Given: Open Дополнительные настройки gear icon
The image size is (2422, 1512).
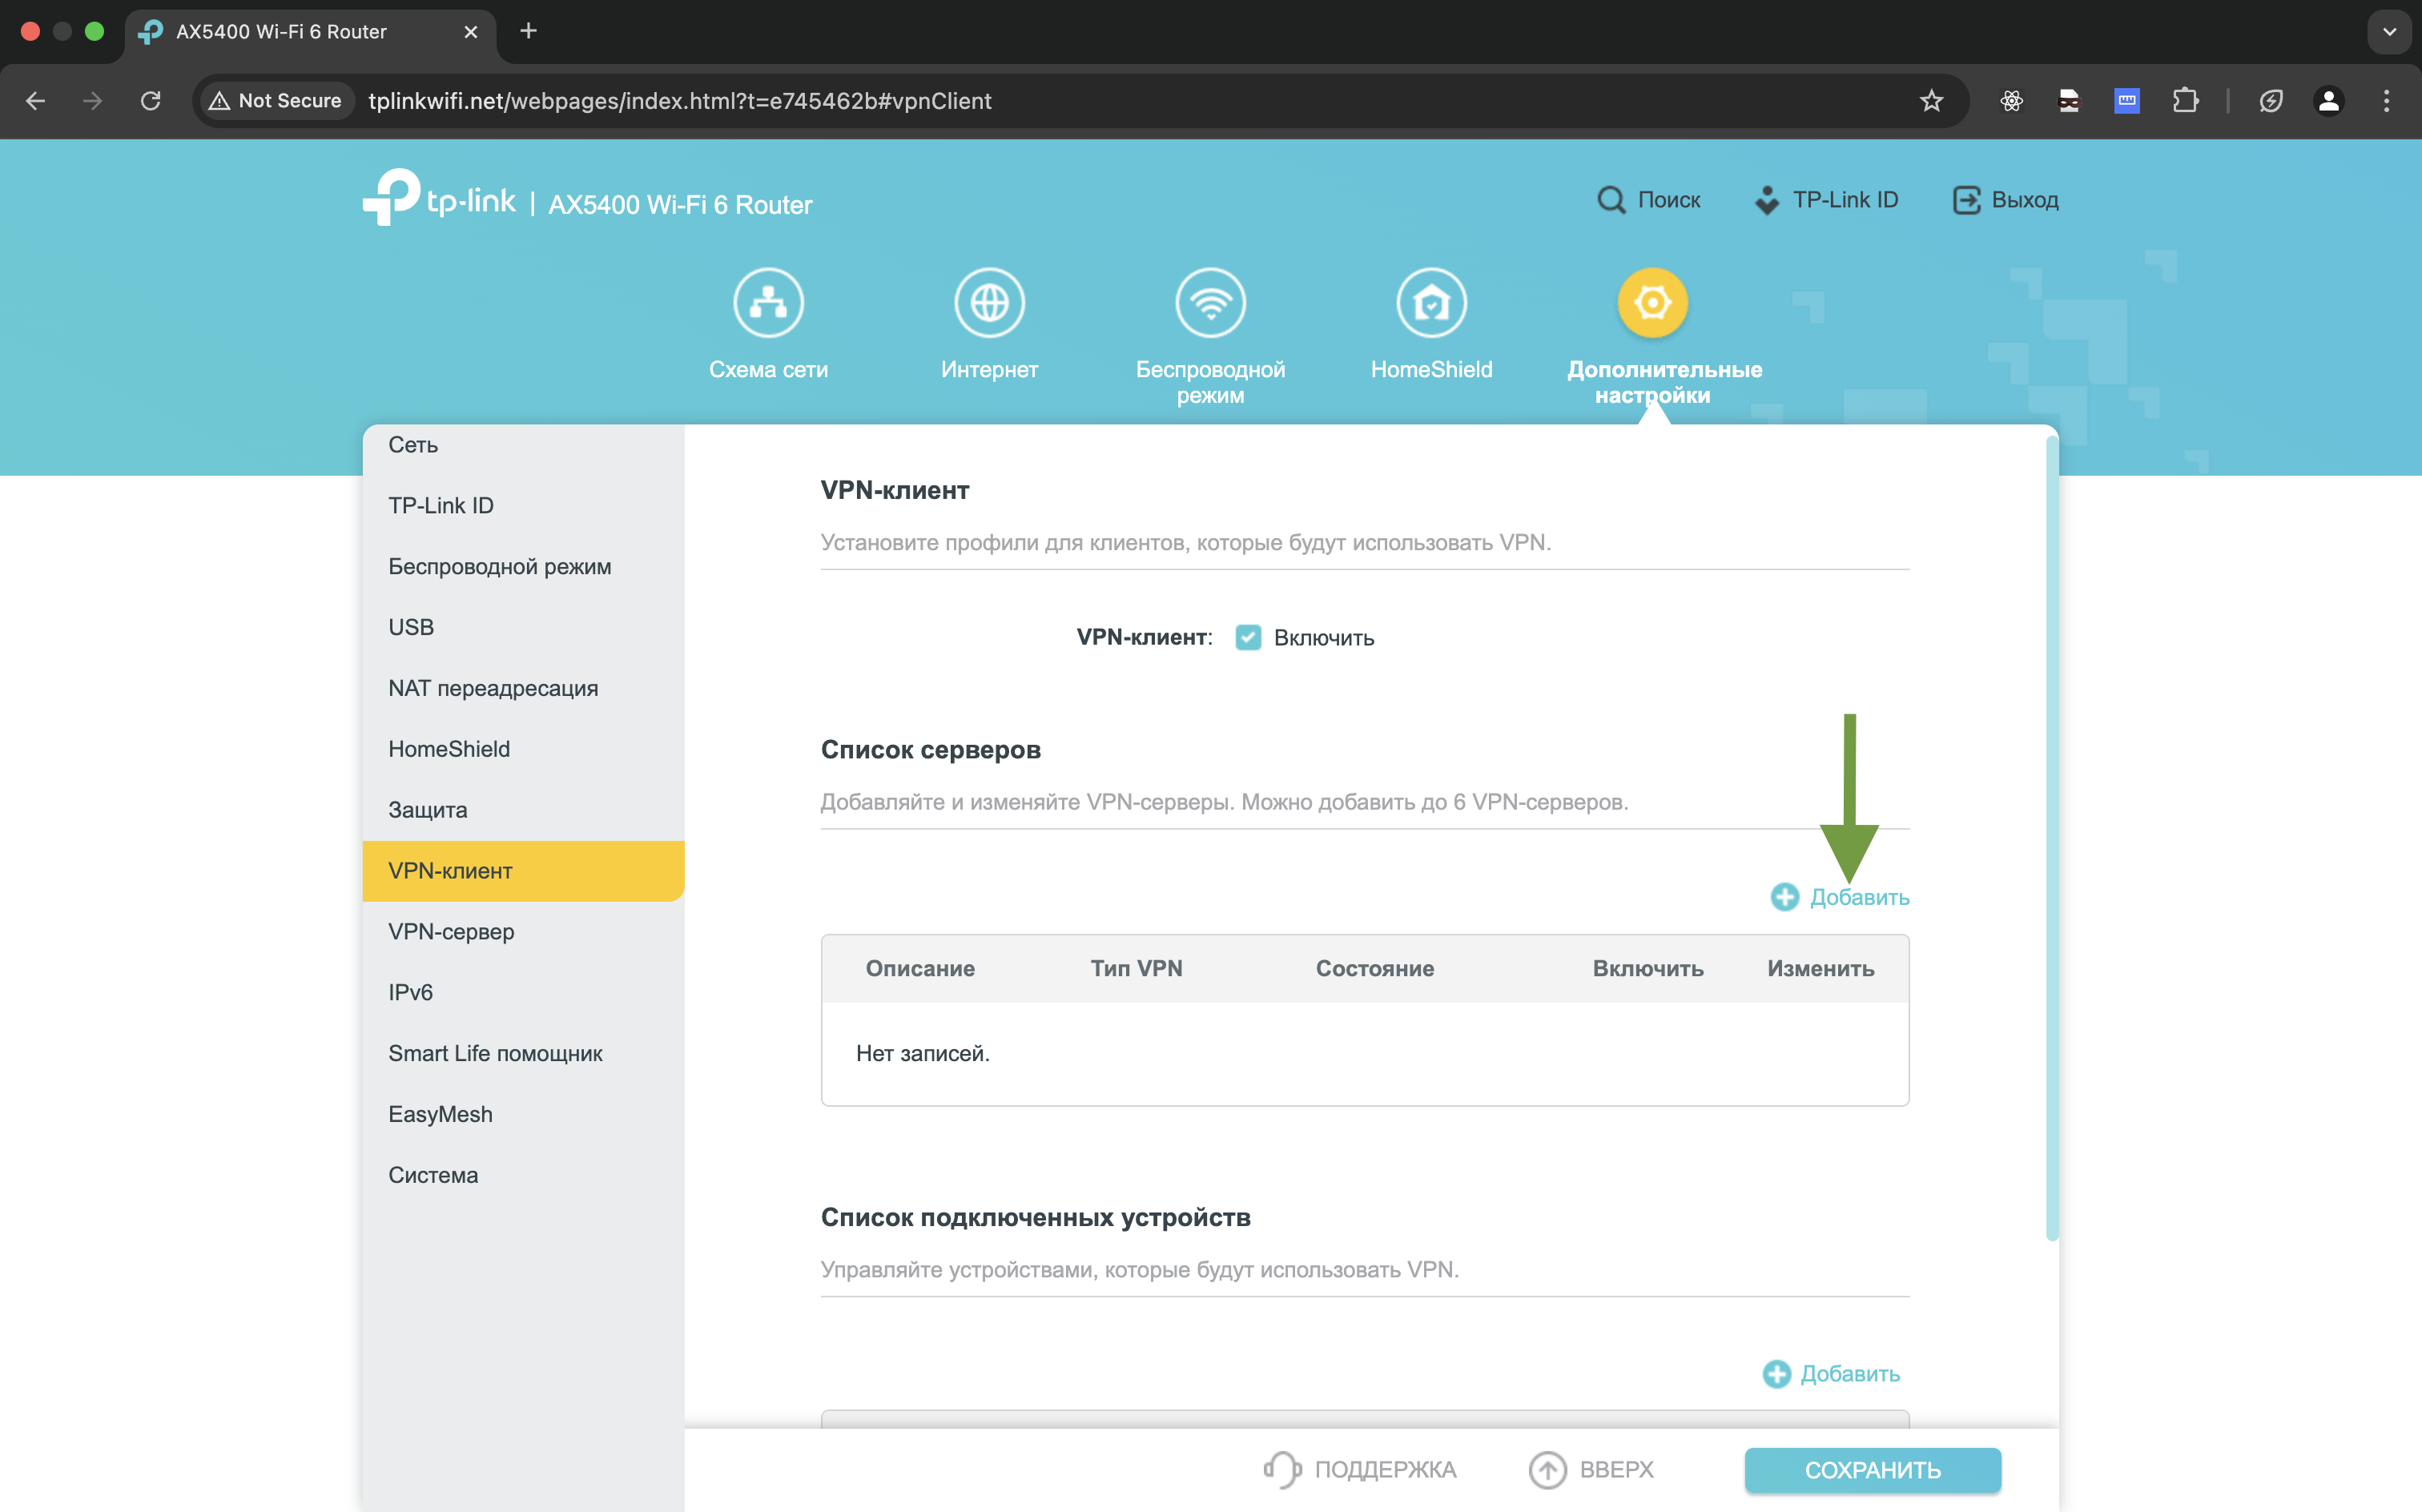Looking at the screenshot, I should [1652, 302].
